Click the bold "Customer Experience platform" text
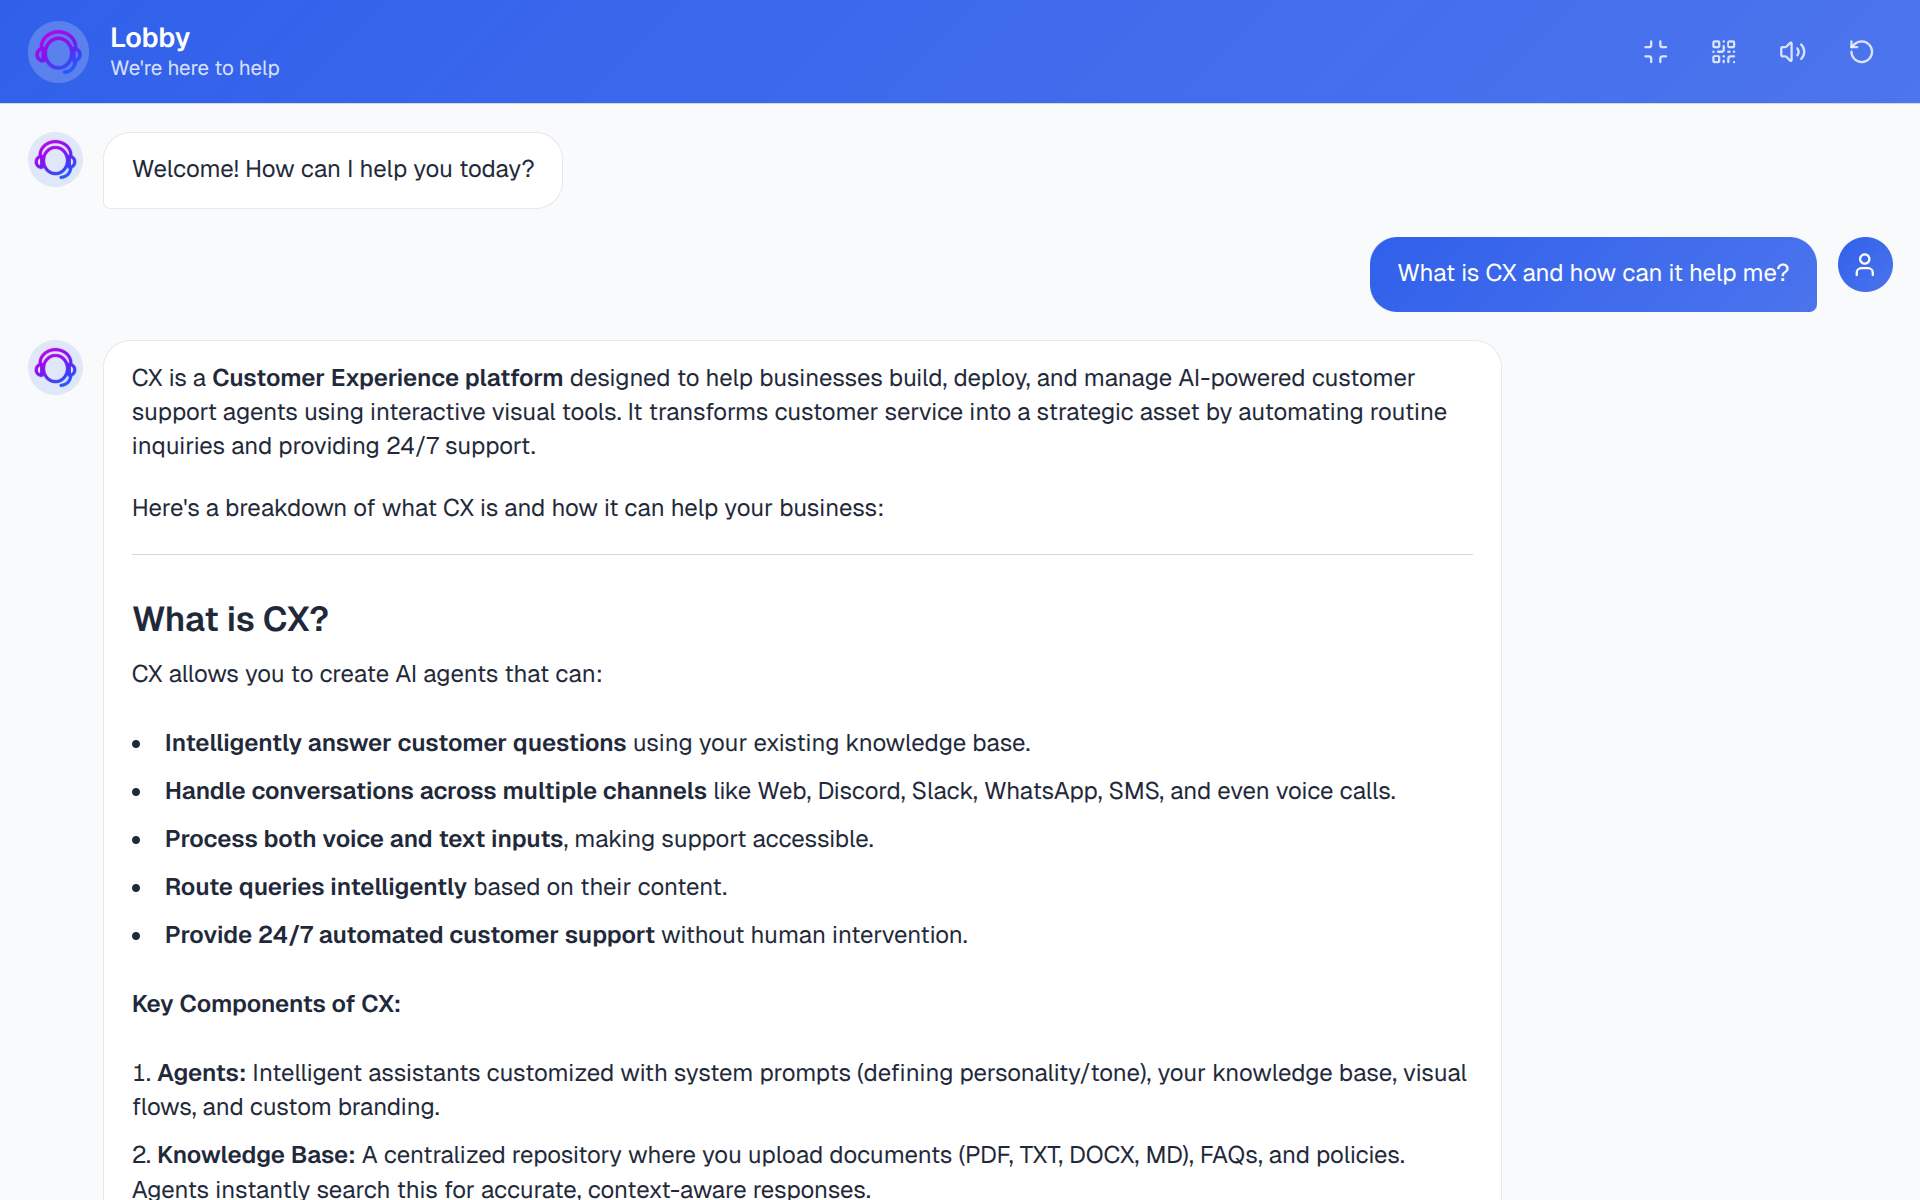The image size is (1920, 1200). pyautogui.click(x=387, y=378)
